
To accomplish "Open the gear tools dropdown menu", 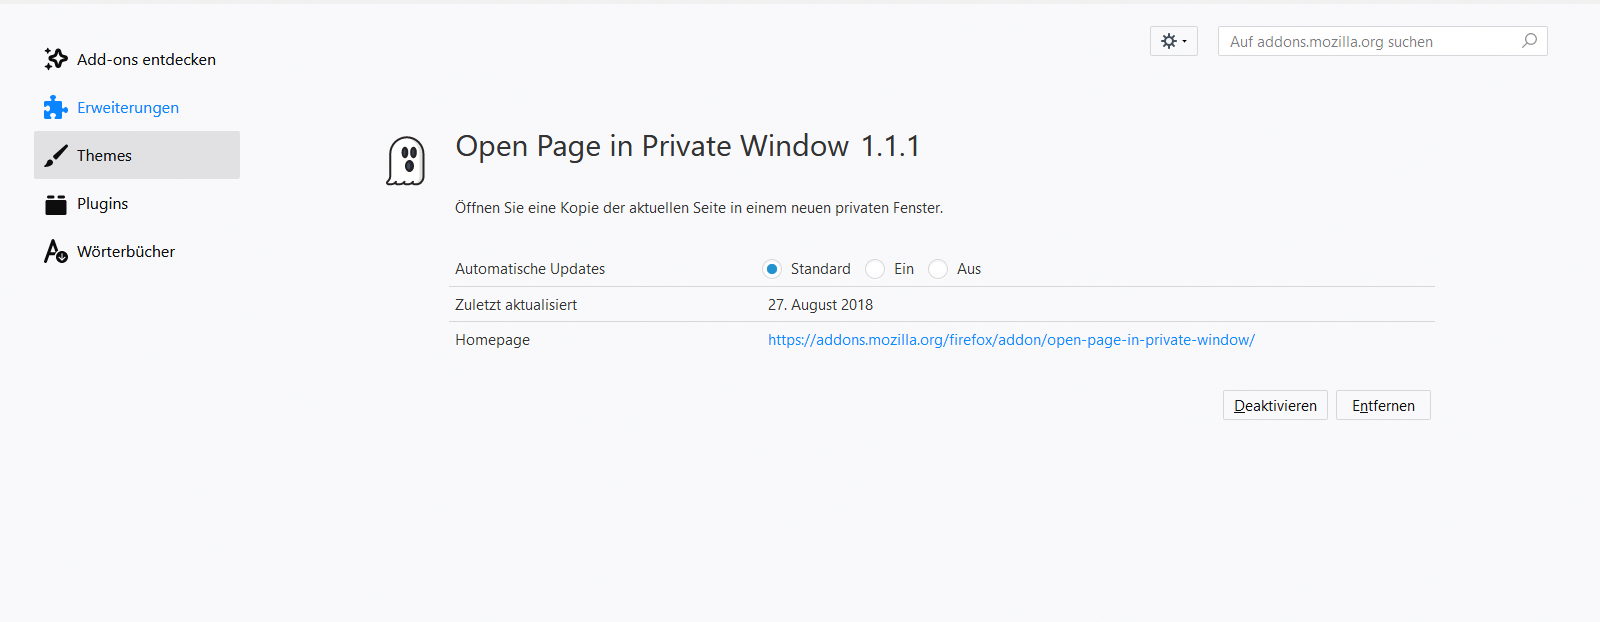I will (x=1173, y=41).
